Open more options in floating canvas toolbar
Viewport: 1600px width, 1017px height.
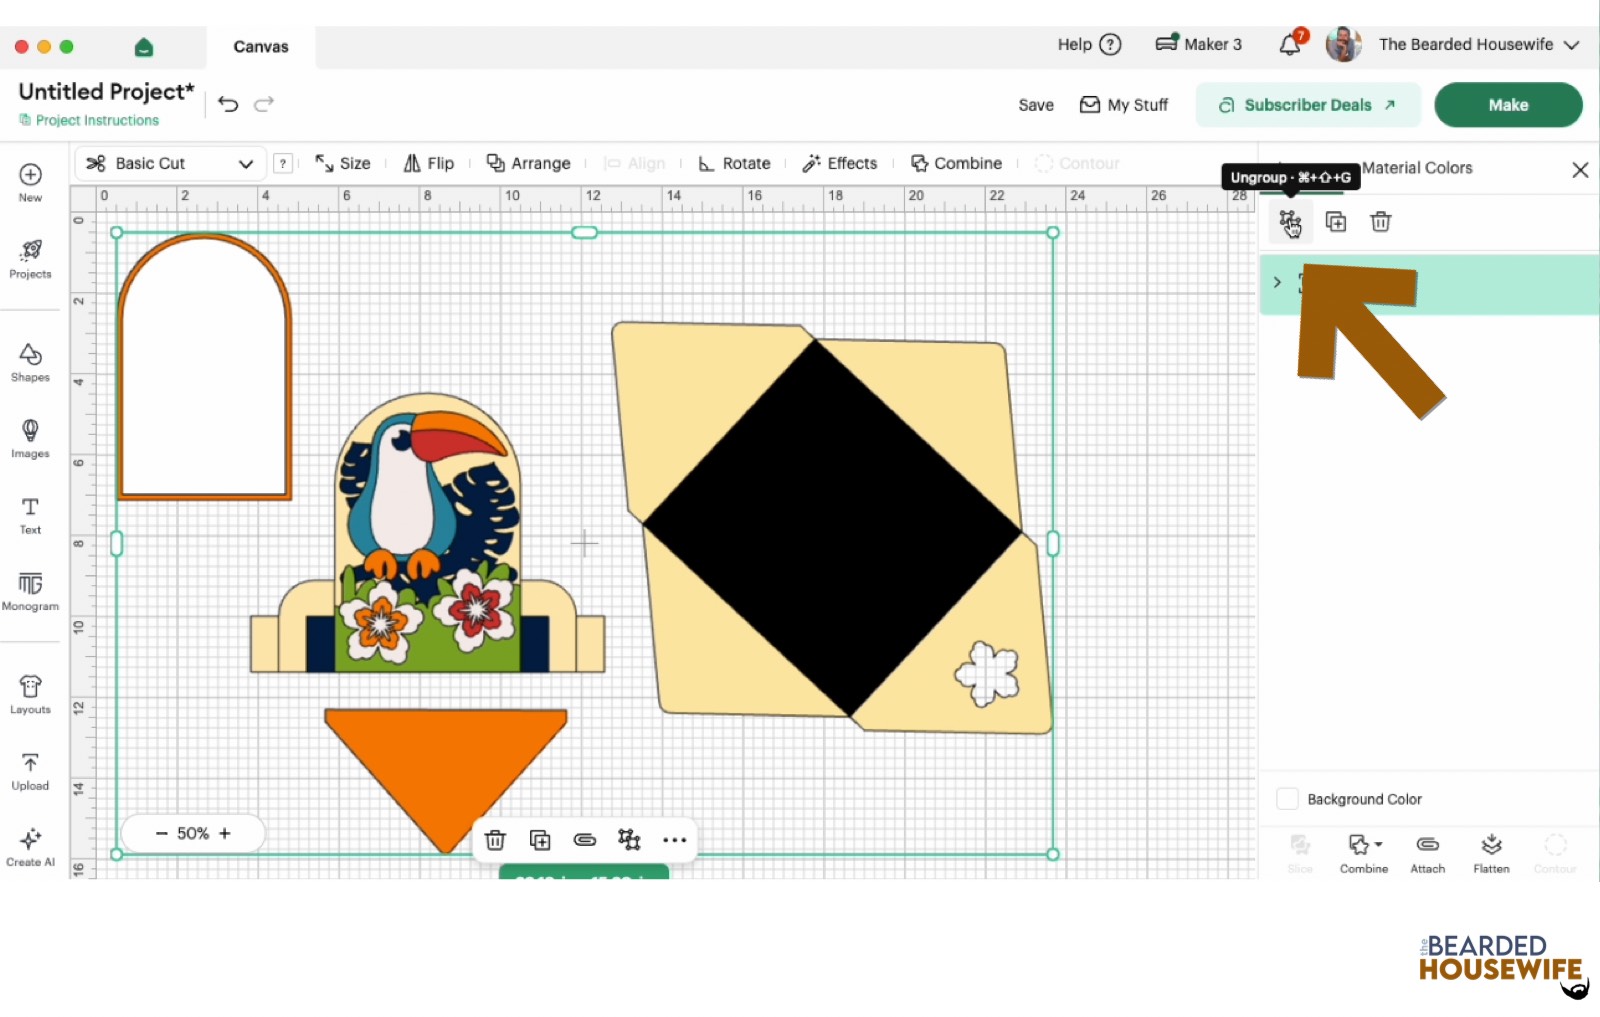(675, 840)
